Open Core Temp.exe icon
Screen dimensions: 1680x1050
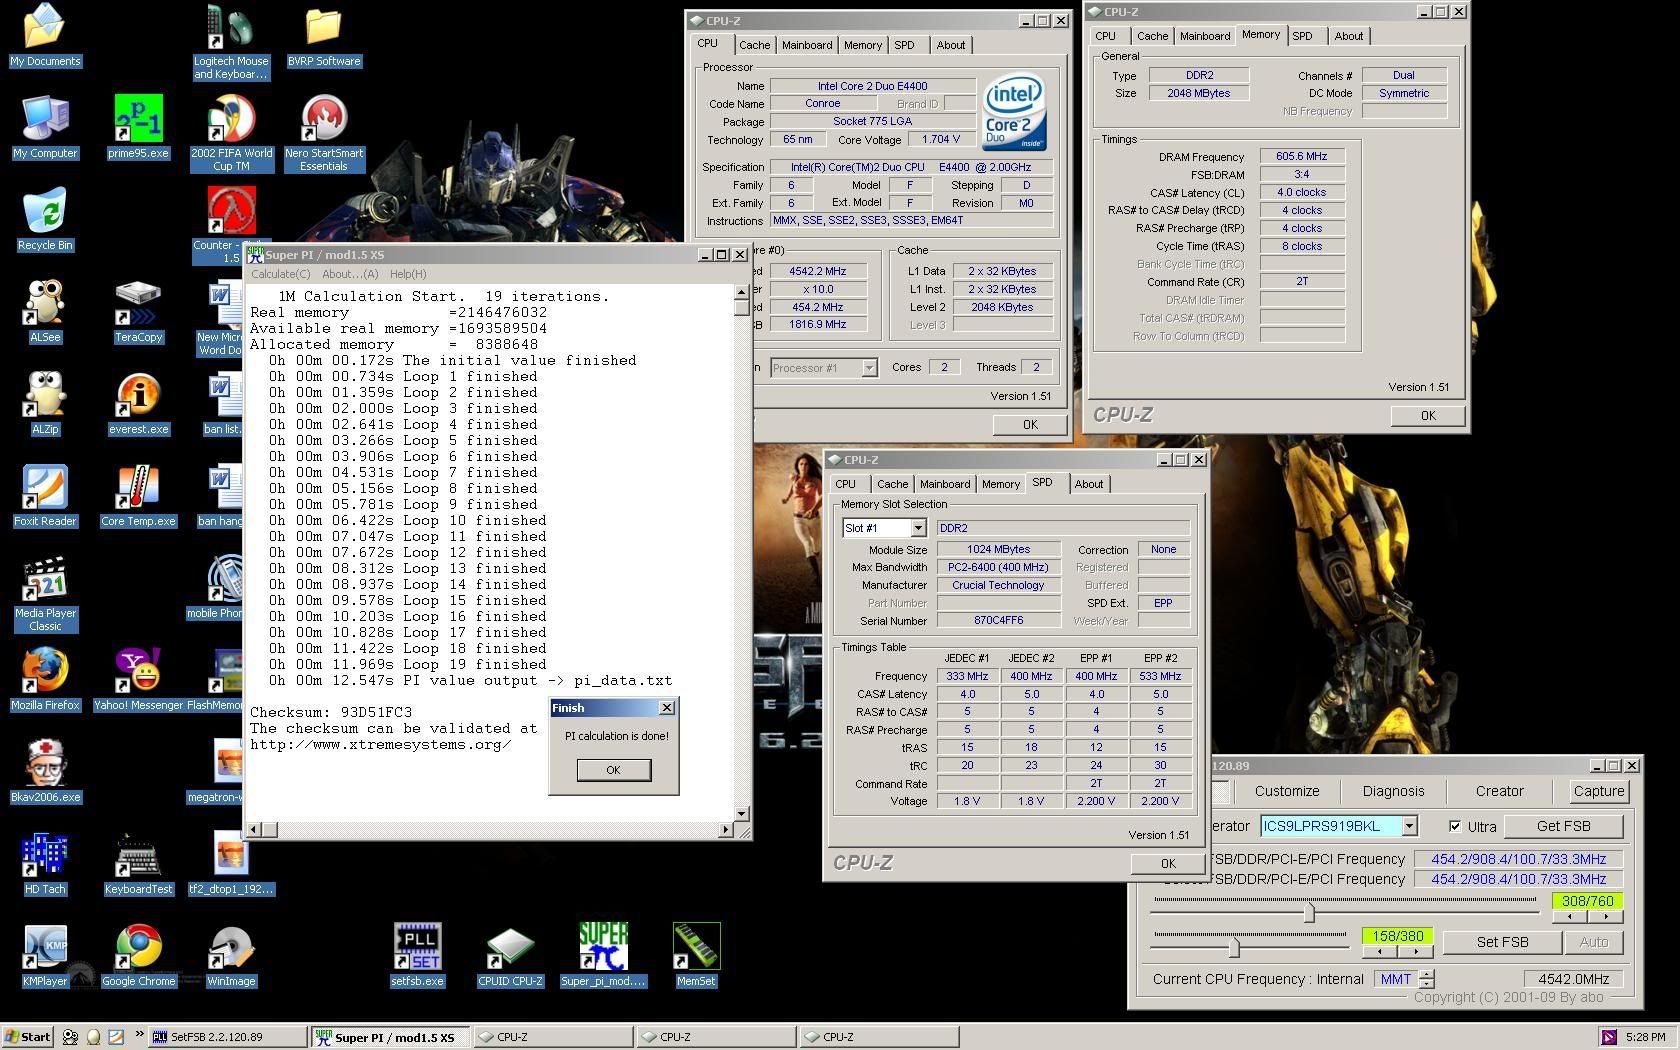138,496
